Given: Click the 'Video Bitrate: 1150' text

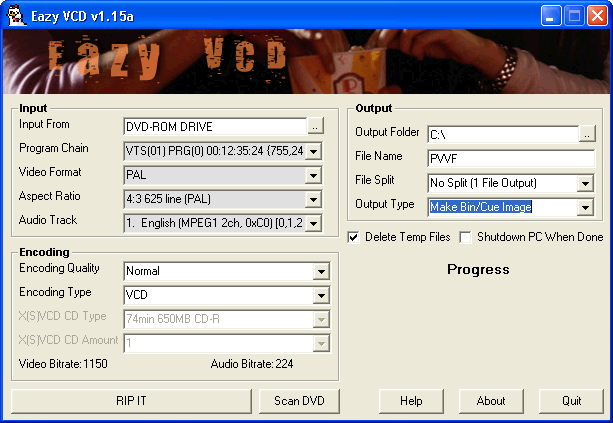Looking at the screenshot, I should (63, 364).
